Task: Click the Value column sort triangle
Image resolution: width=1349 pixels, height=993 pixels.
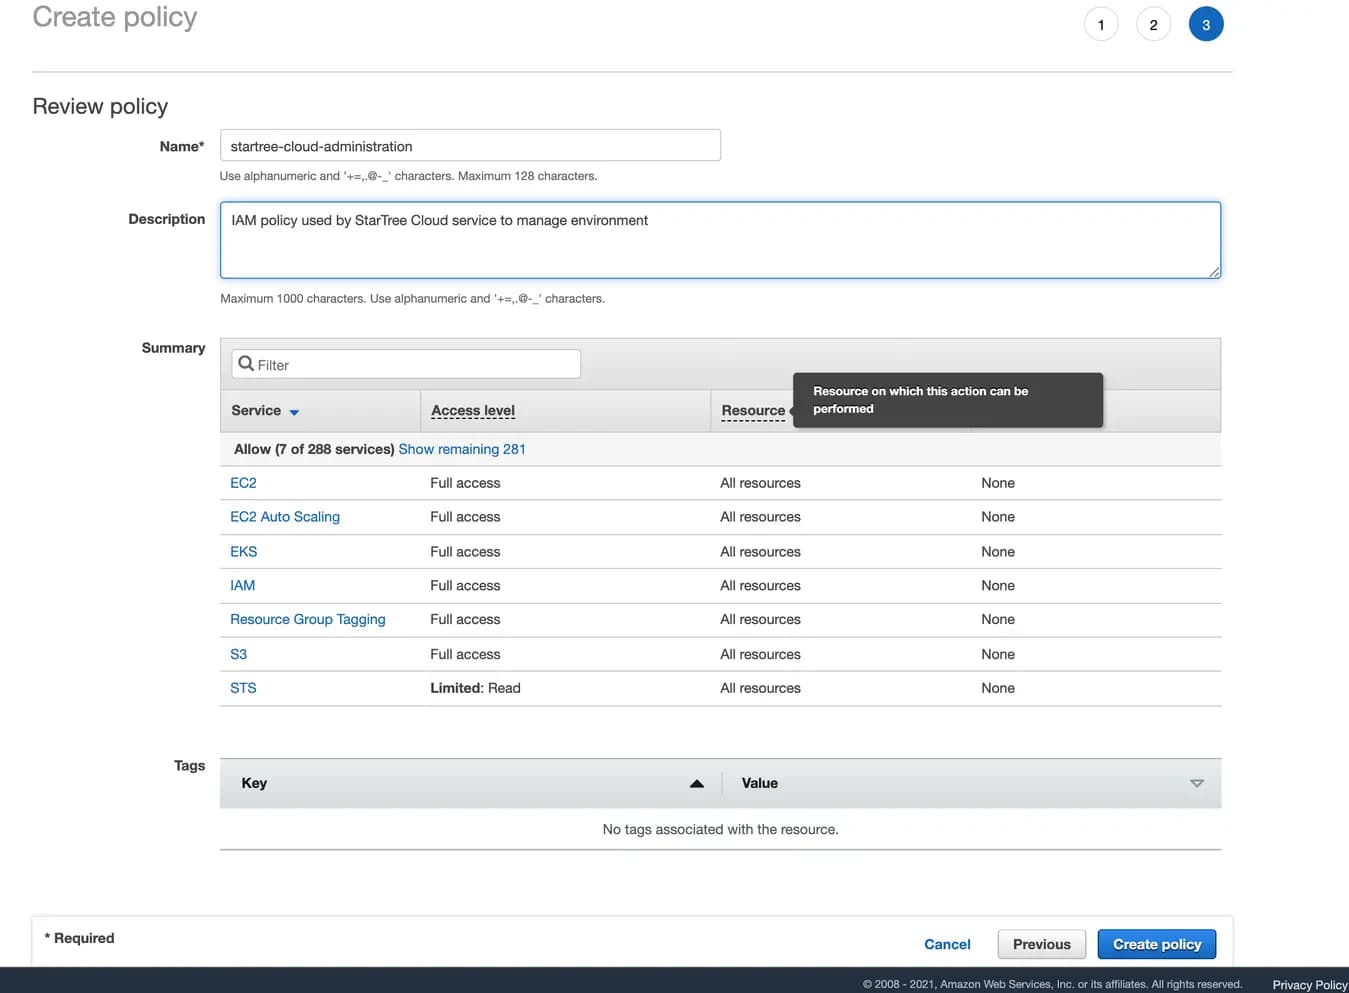Action: [1197, 784]
